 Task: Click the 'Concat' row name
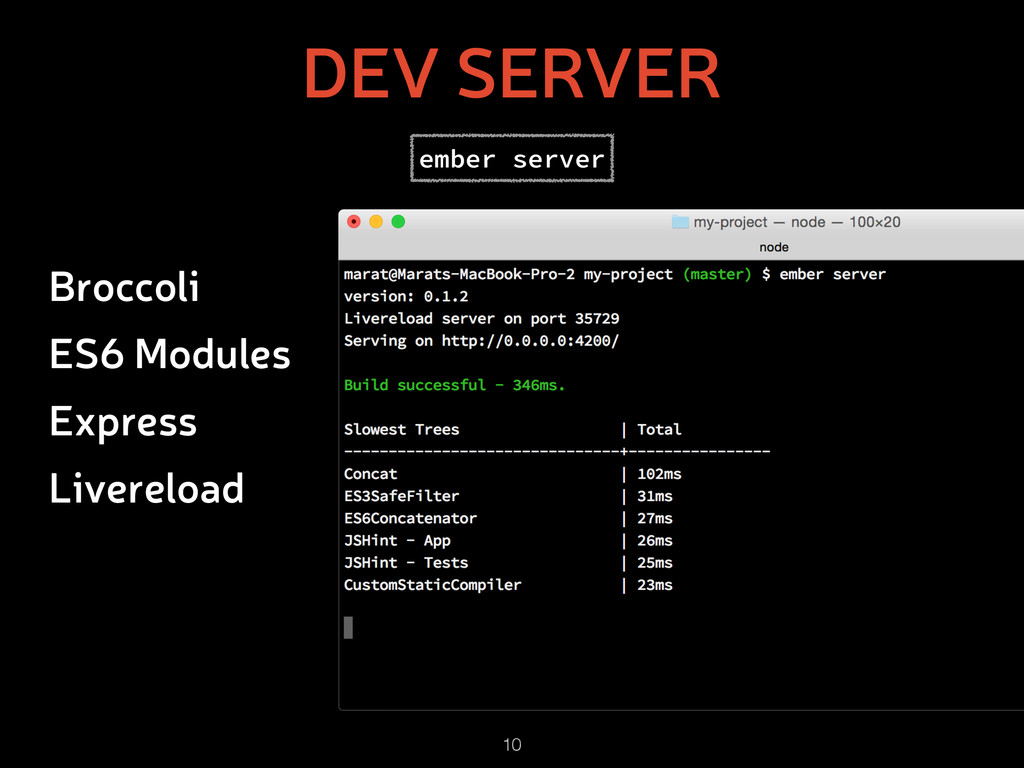(x=370, y=474)
